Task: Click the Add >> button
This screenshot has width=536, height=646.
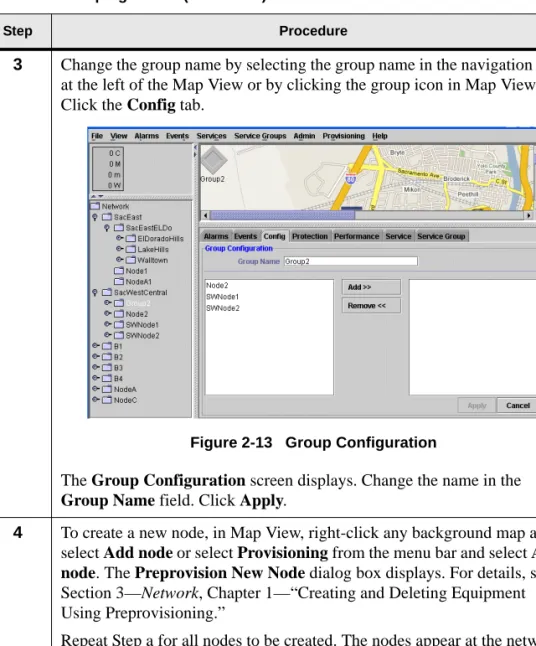Action: (371, 287)
